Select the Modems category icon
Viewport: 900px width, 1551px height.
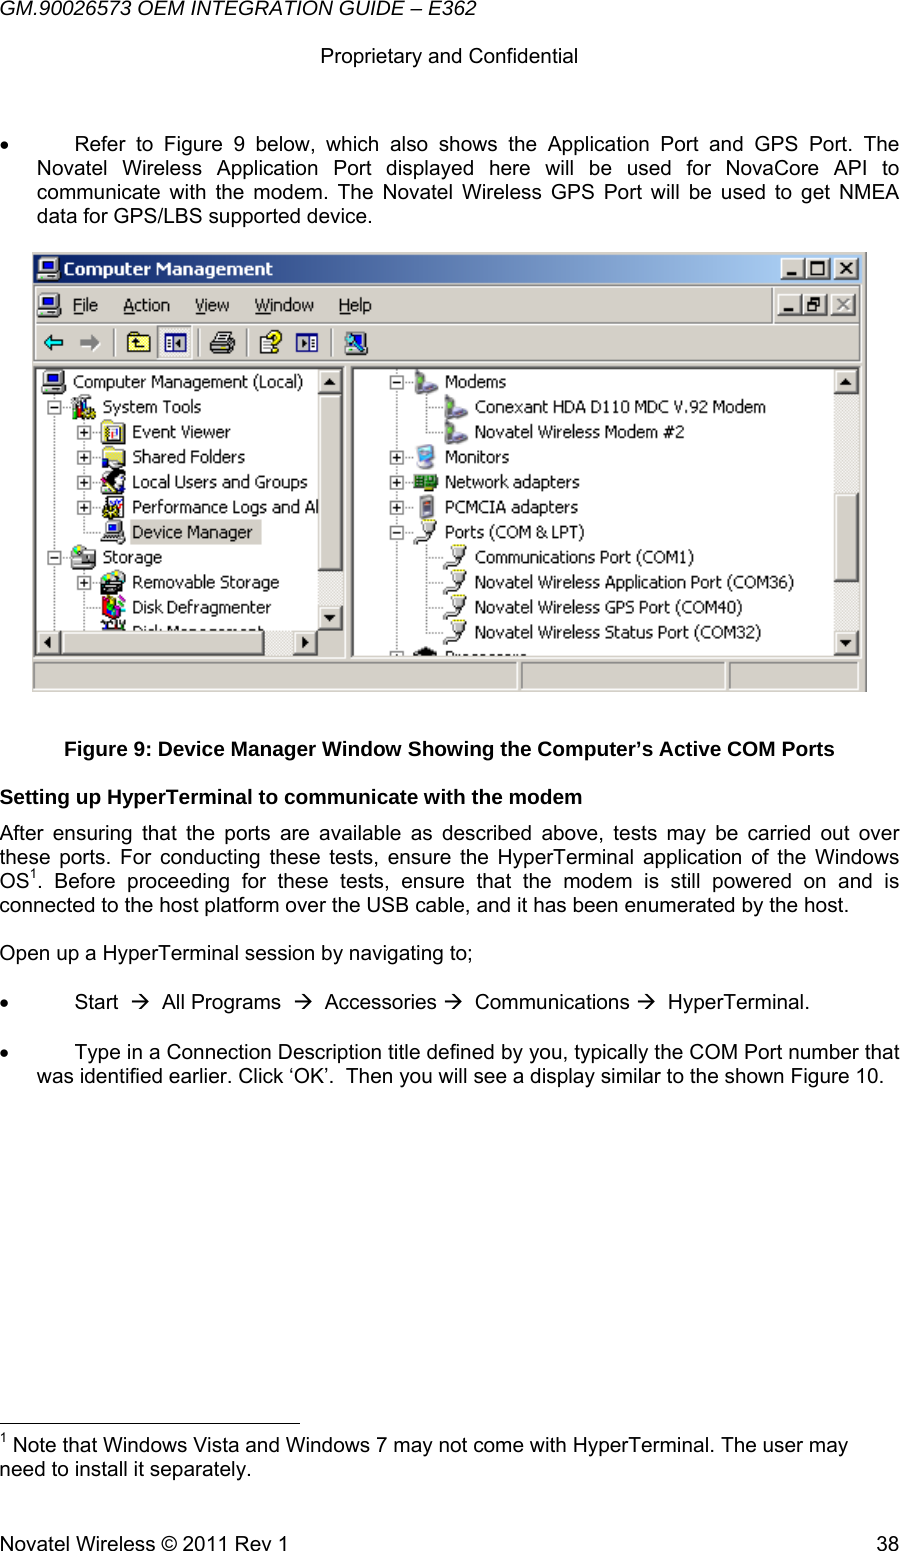427,382
